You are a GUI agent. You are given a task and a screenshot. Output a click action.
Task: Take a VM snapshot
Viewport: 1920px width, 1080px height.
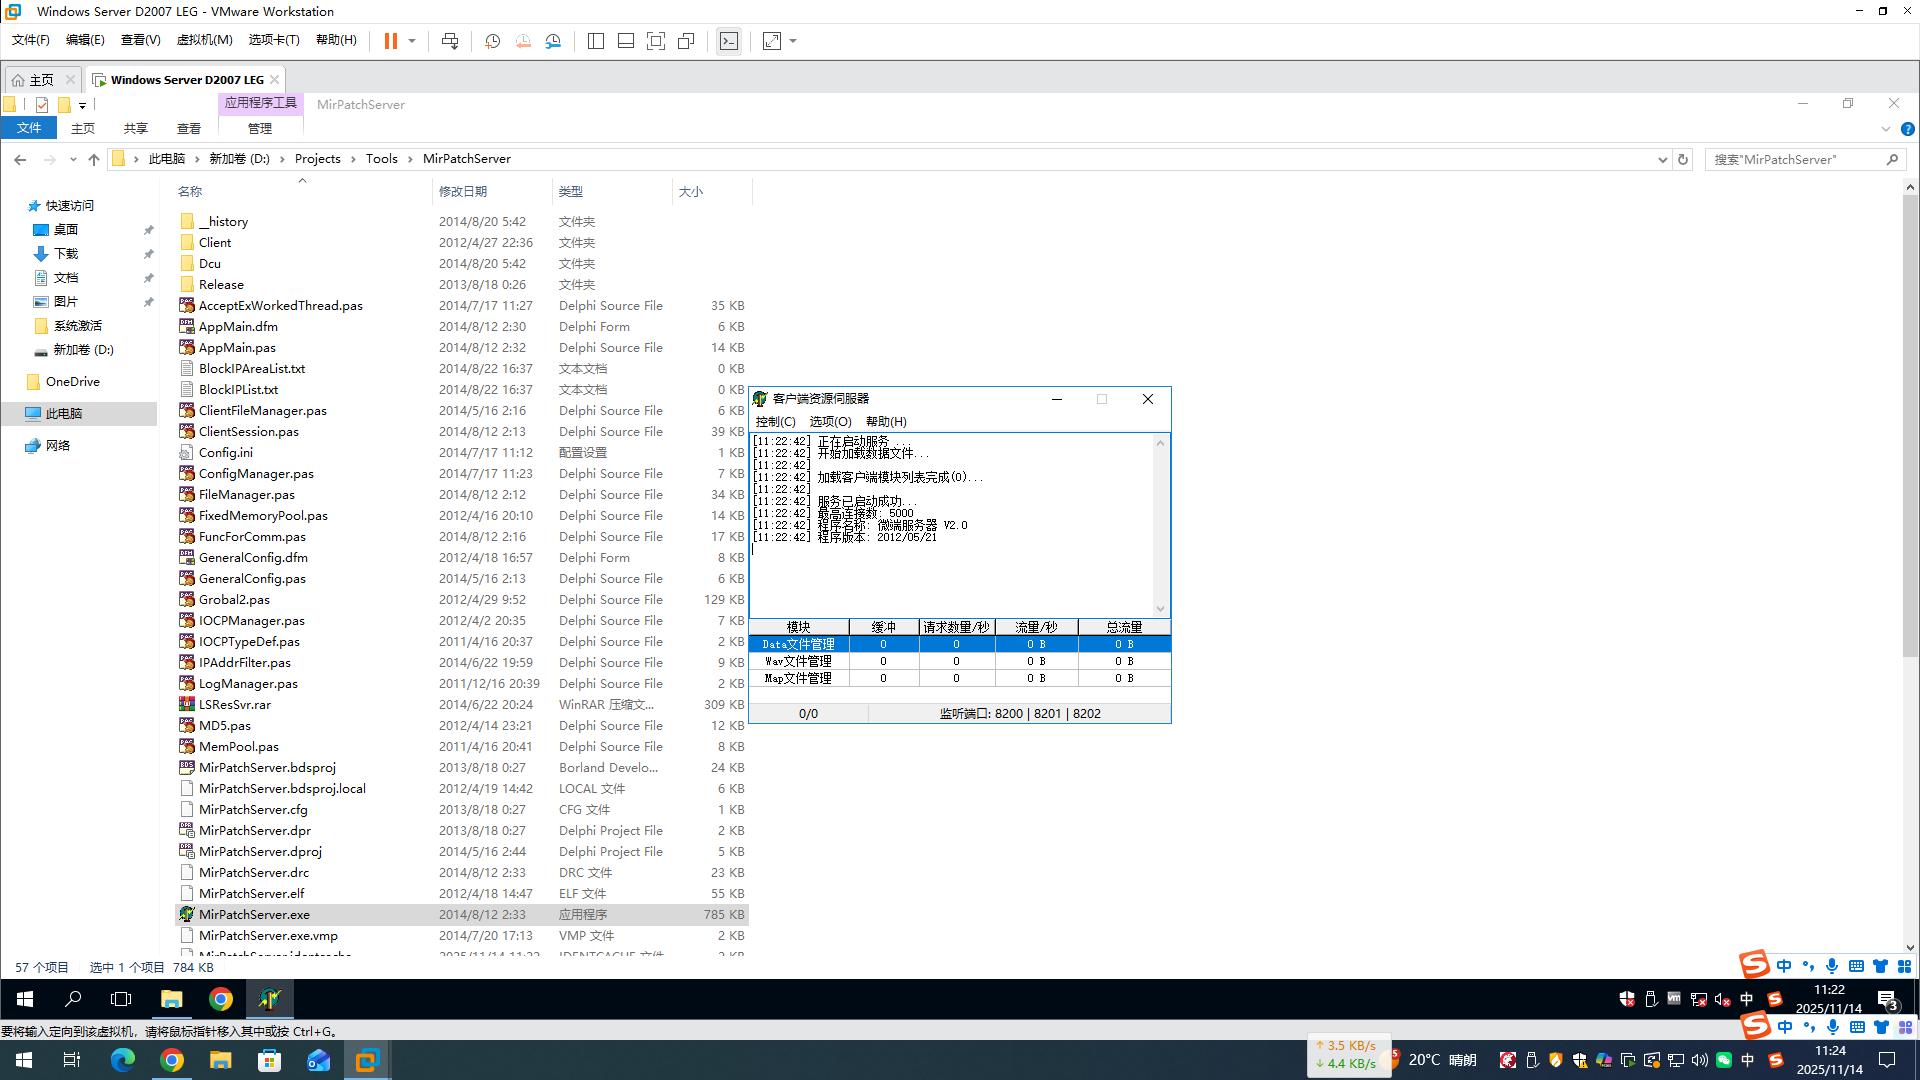point(492,41)
